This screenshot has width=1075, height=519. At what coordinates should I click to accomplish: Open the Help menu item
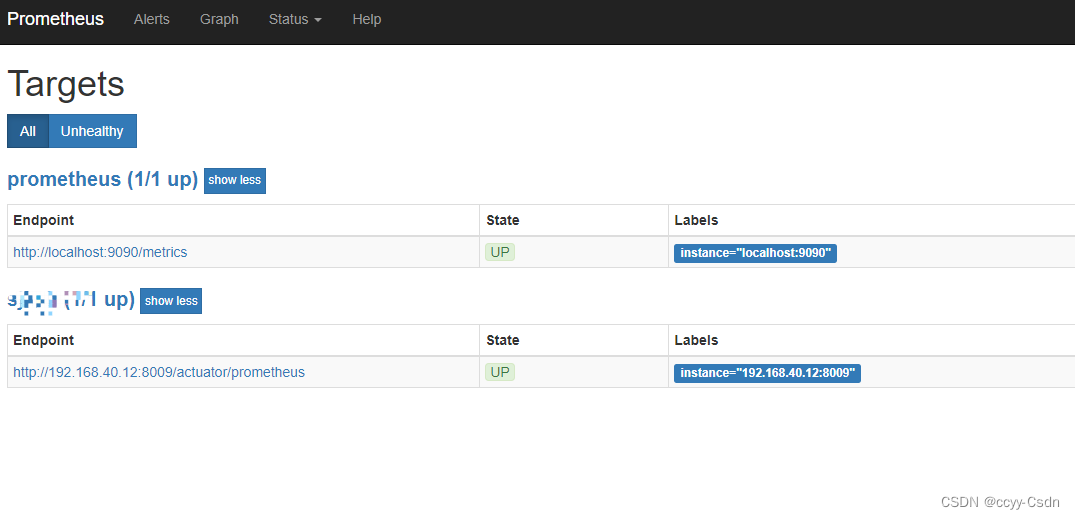coord(367,19)
